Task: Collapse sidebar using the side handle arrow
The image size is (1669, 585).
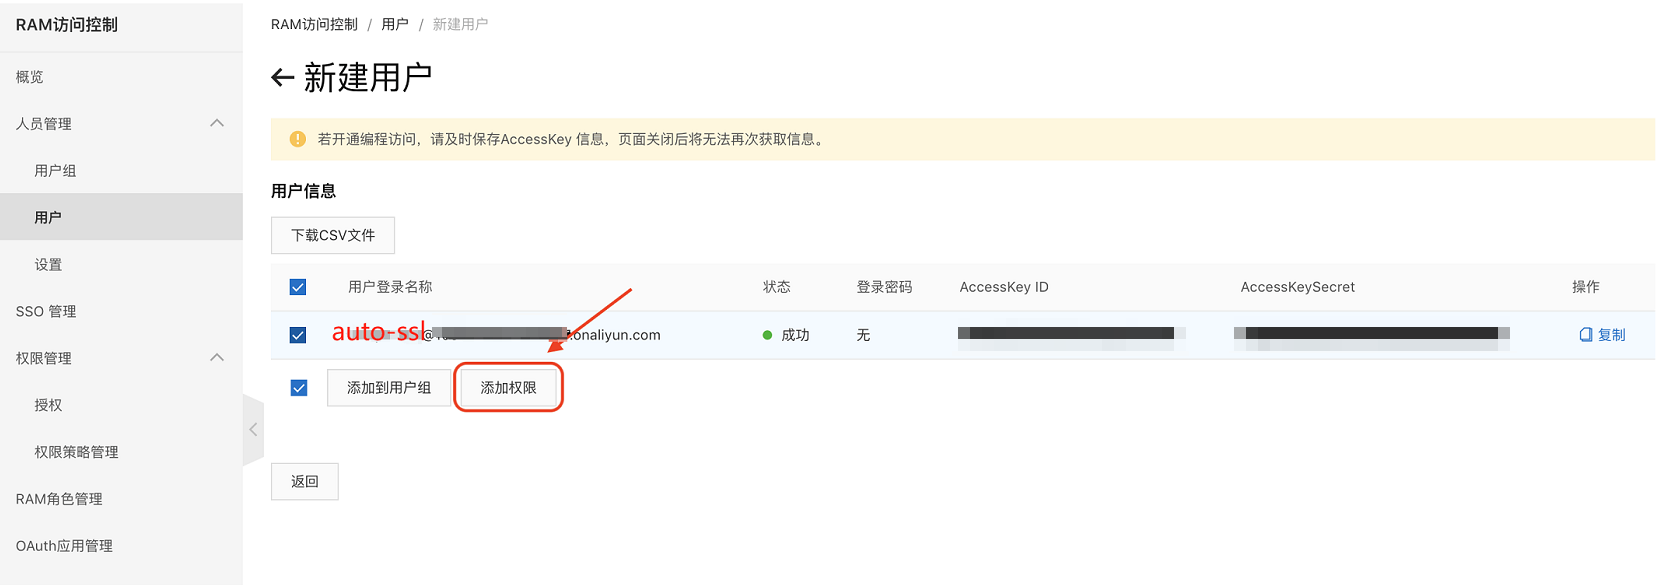Action: tap(253, 429)
